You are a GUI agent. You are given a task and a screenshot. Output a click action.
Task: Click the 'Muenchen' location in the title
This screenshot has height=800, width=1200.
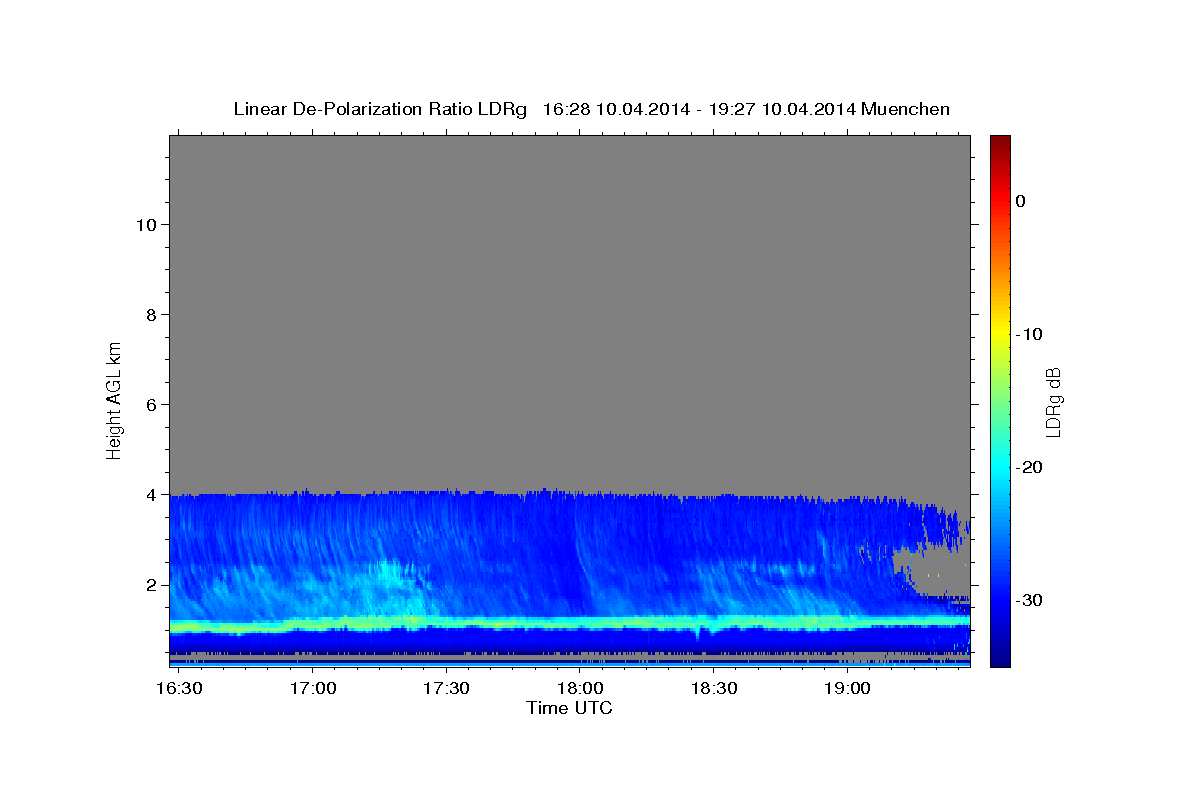906,109
